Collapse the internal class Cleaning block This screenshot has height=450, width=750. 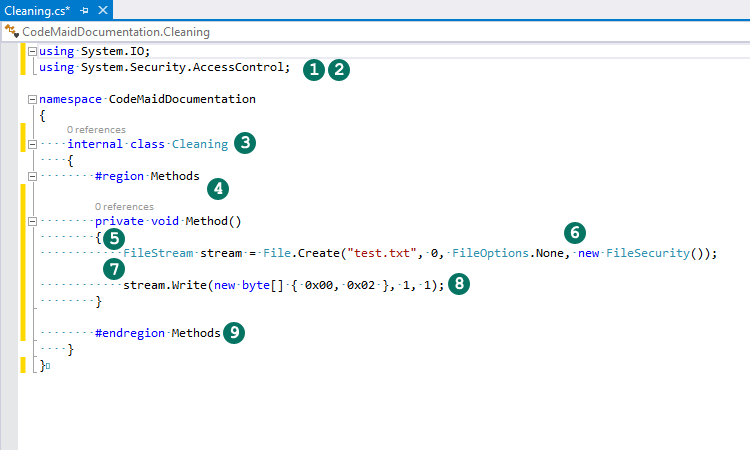(32, 144)
